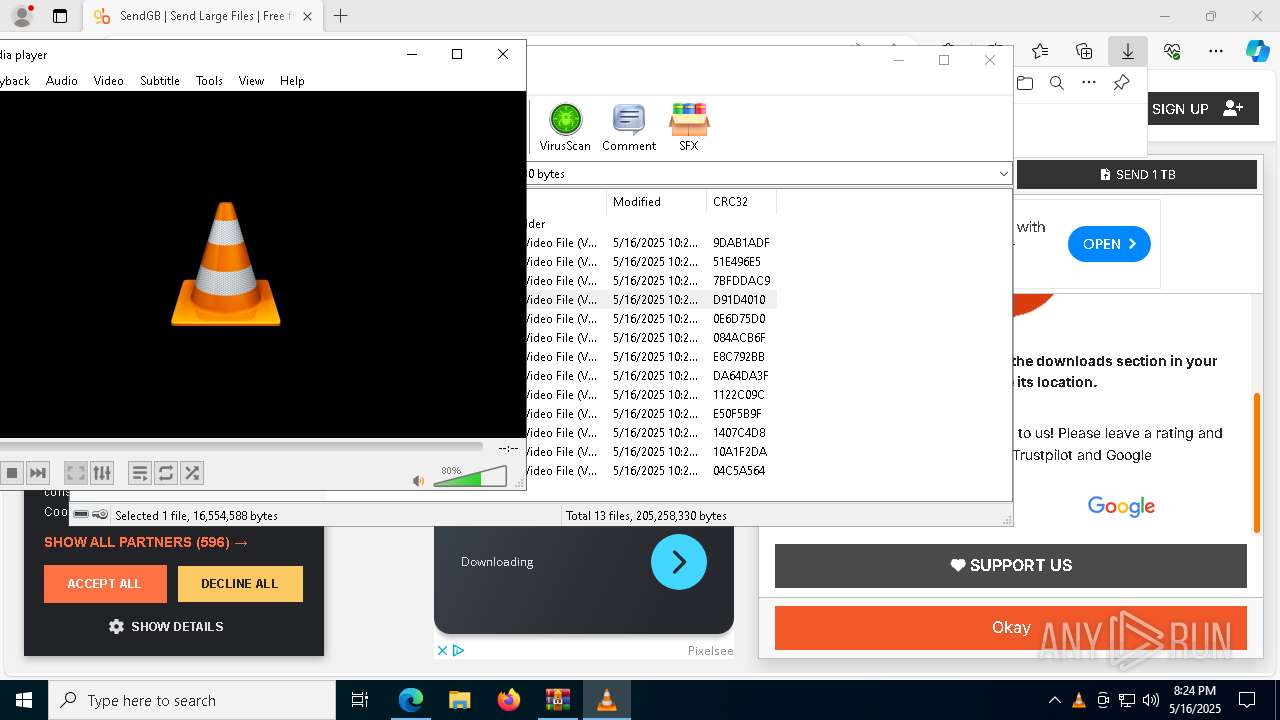Screen dimensions: 1280x720
Task: Open Edge favorites list
Action: pos(1040,51)
